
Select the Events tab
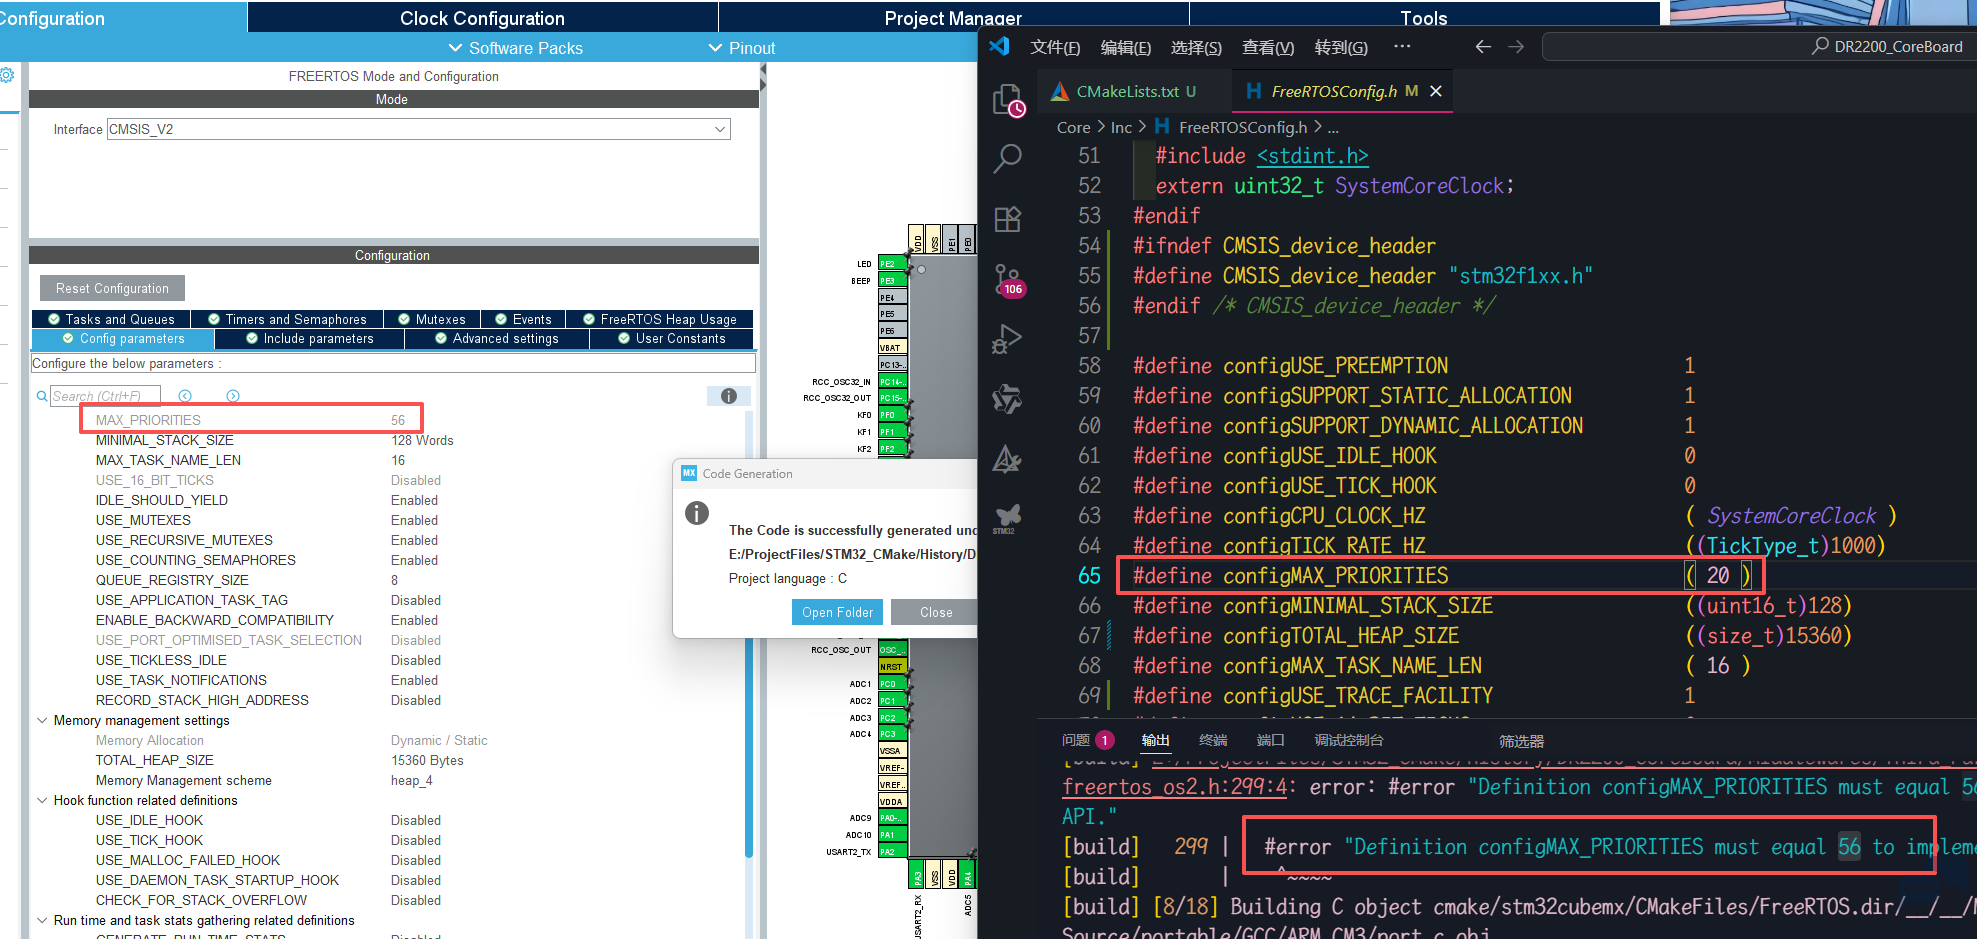tap(523, 319)
